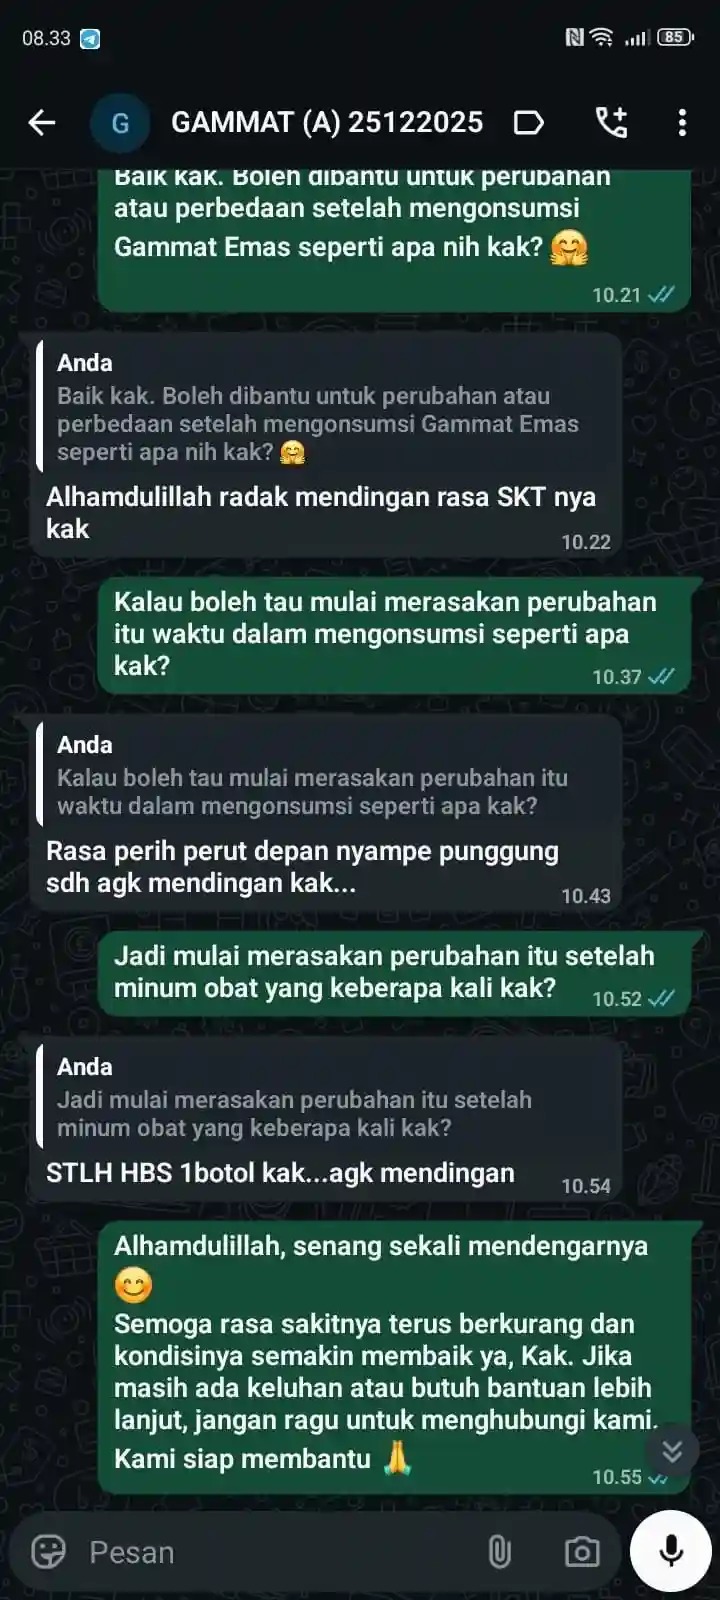
Task: Open the camera from message bar
Action: click(582, 1551)
